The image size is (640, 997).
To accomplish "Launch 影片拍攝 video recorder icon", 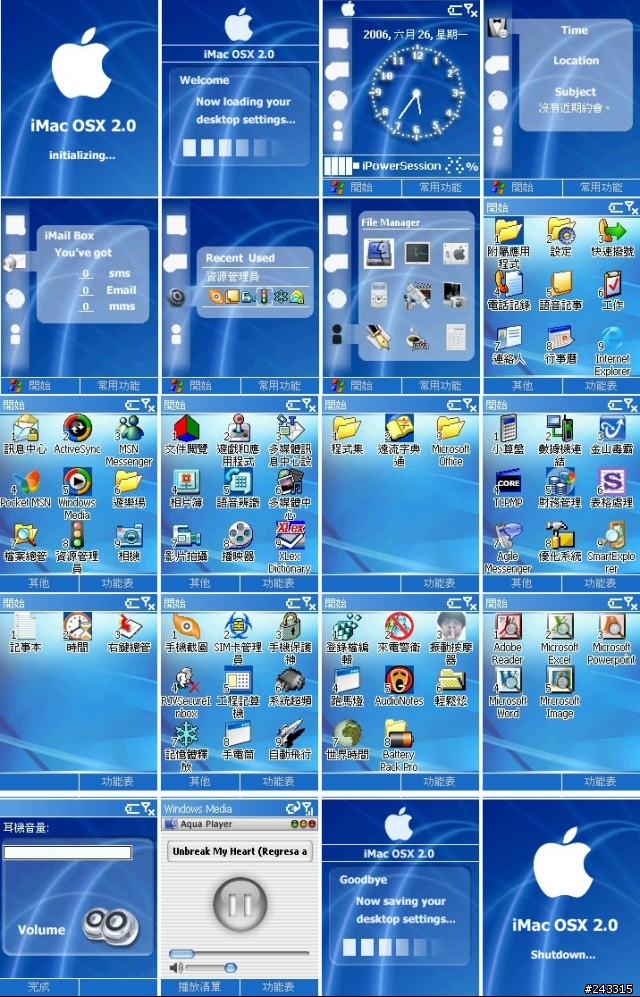I will (186, 536).
